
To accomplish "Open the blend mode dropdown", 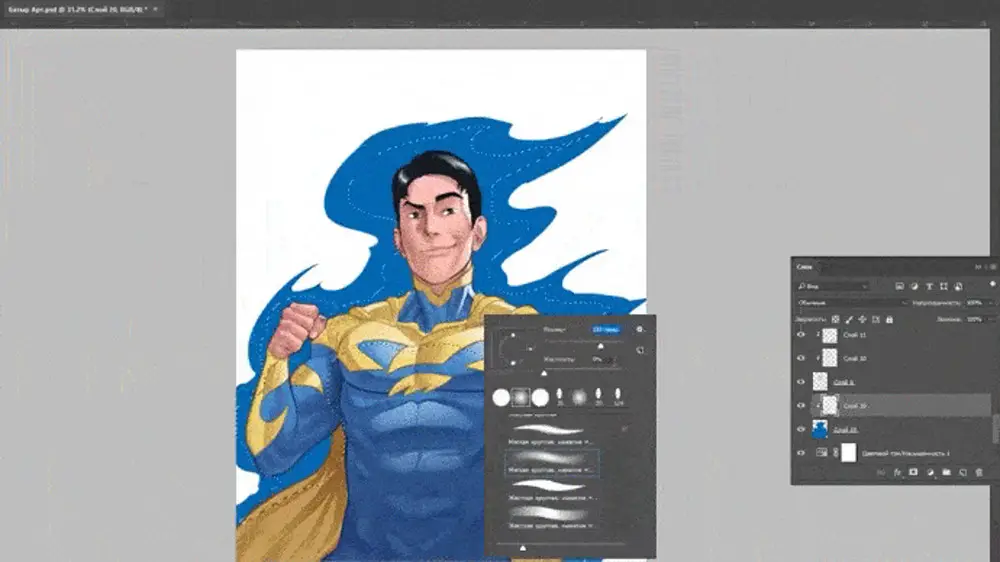I will click(x=850, y=302).
